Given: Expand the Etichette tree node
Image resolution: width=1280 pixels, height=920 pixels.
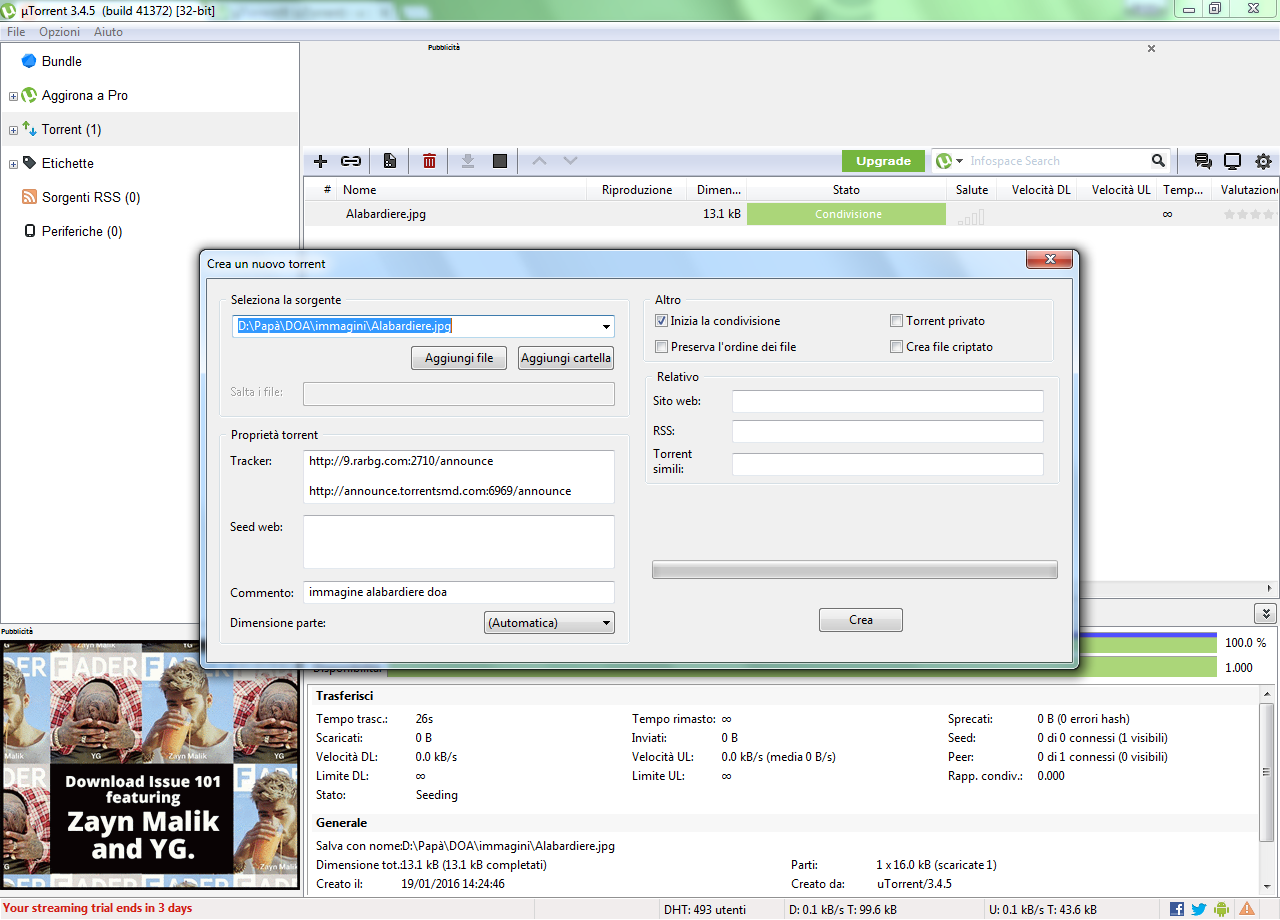Looking at the screenshot, I should [13, 164].
